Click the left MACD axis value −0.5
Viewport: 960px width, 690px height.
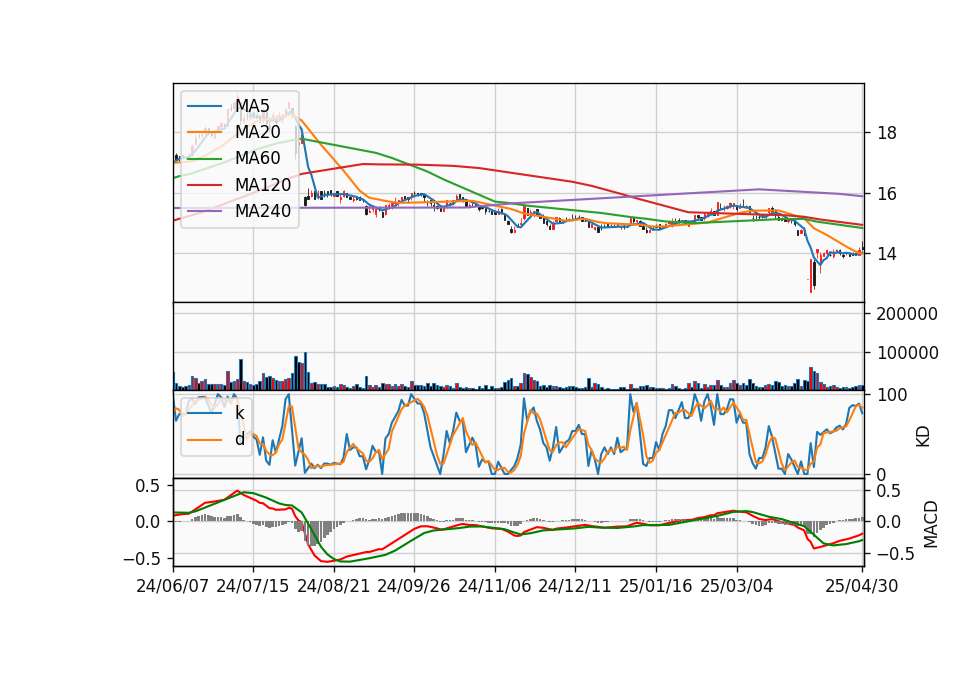click(141, 558)
